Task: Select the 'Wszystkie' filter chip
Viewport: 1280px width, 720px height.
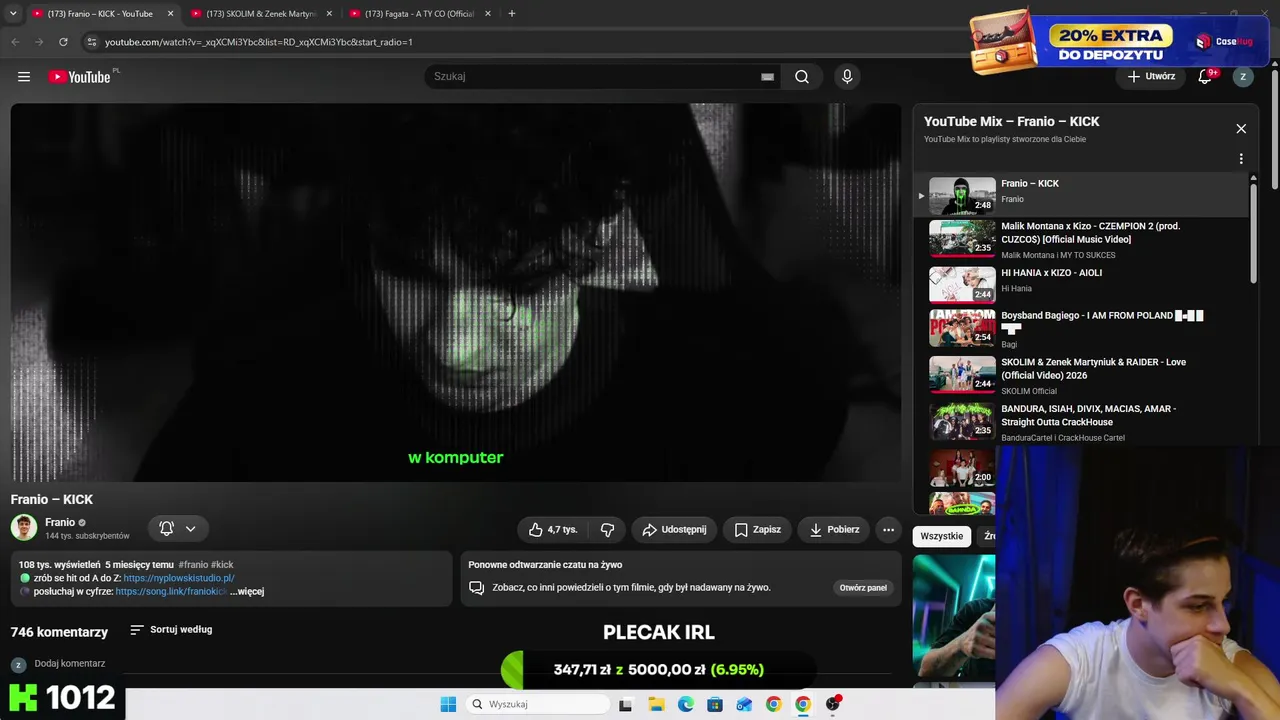Action: 942,537
